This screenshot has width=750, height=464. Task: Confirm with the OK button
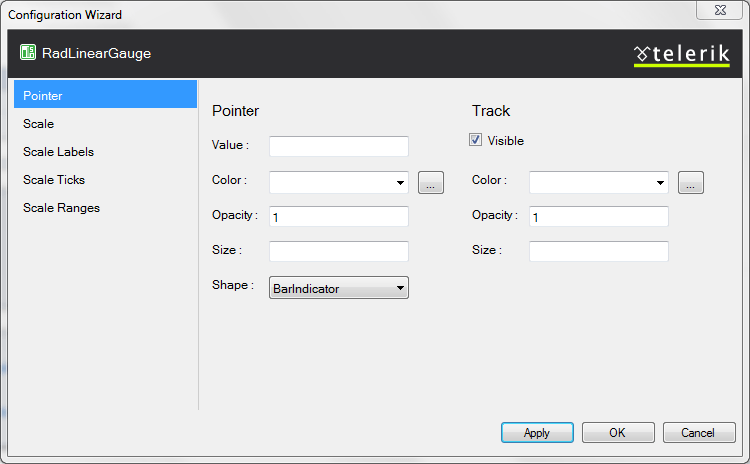[618, 432]
